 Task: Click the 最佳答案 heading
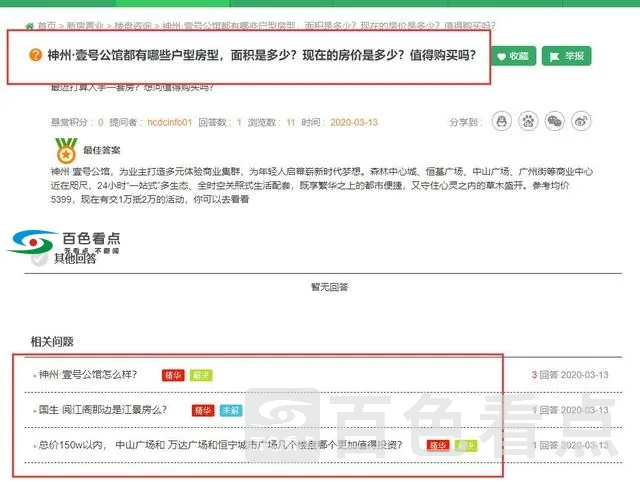(102, 150)
